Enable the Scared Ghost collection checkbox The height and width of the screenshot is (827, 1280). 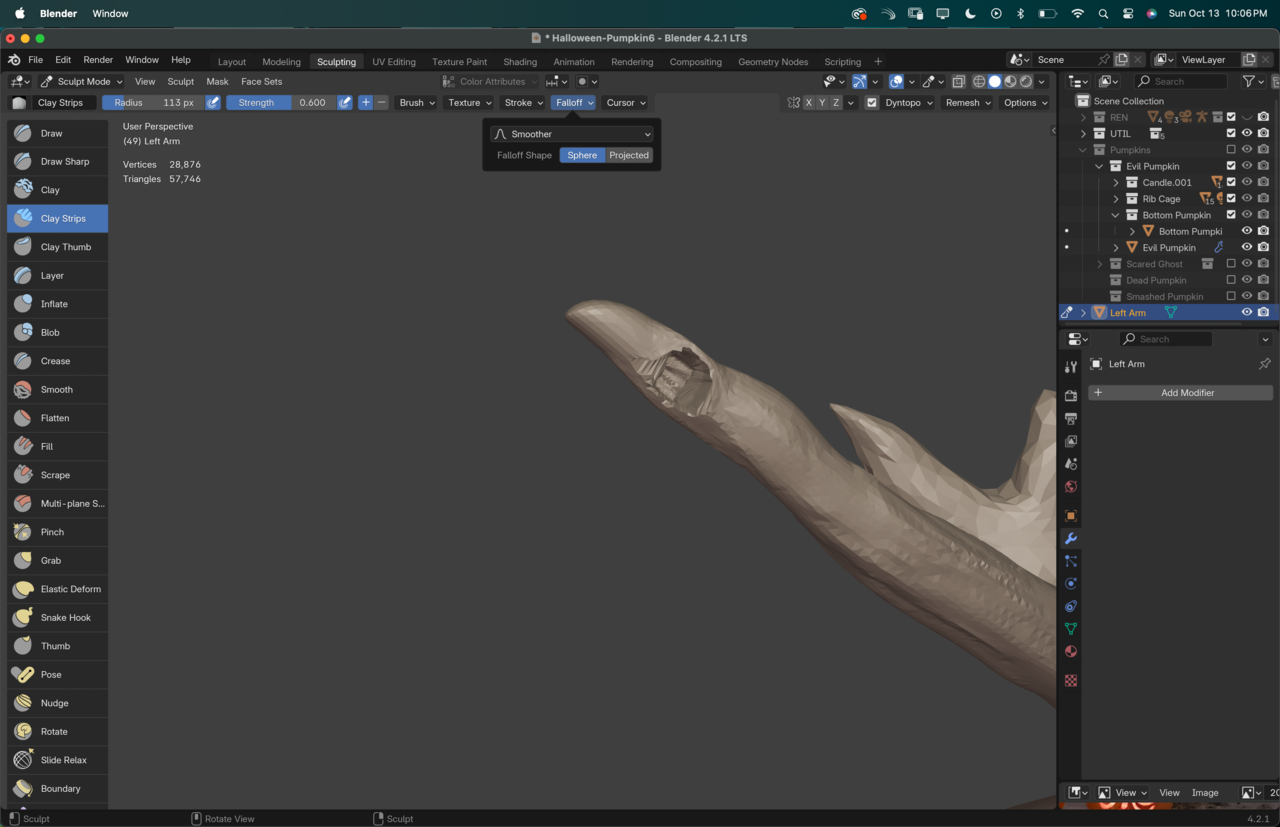pyautogui.click(x=1231, y=264)
